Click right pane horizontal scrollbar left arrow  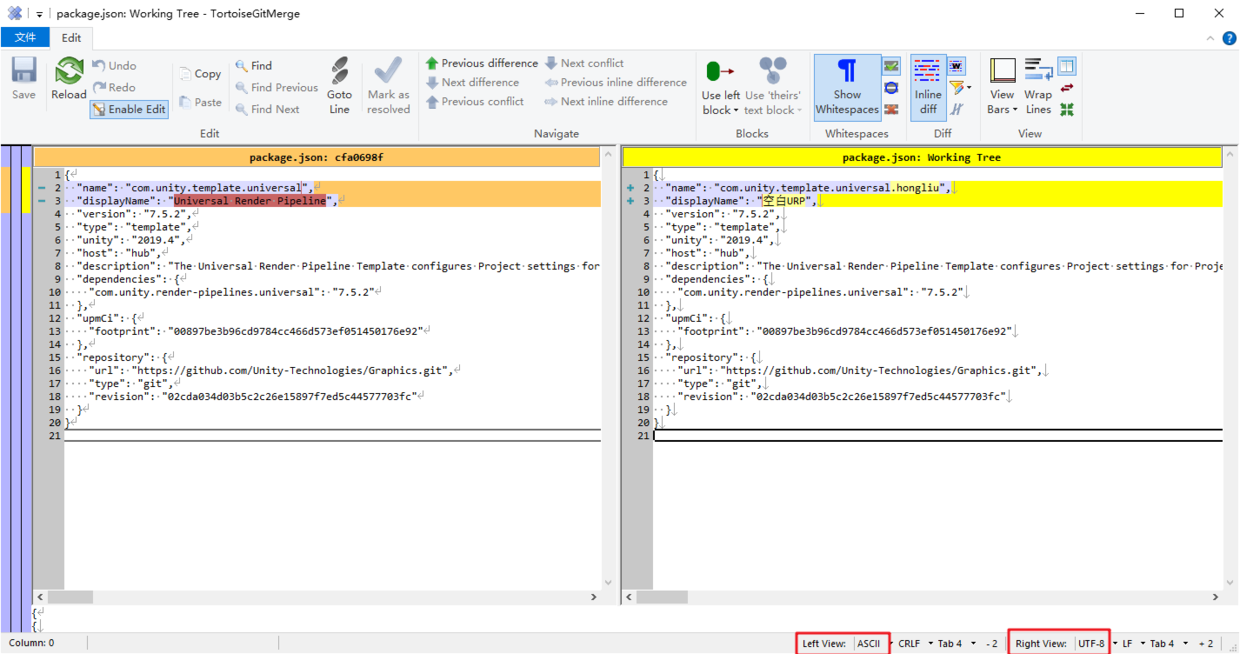[629, 597]
